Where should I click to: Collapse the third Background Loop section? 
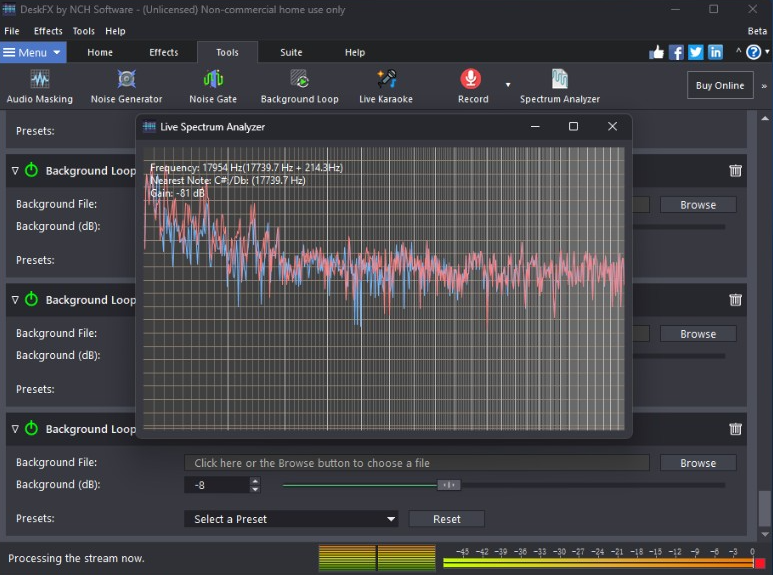[x=15, y=429]
